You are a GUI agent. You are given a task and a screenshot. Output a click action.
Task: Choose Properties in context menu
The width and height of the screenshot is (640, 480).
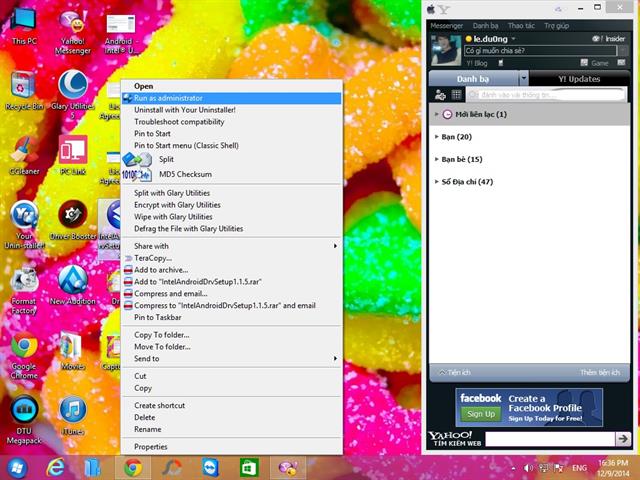(x=231, y=447)
